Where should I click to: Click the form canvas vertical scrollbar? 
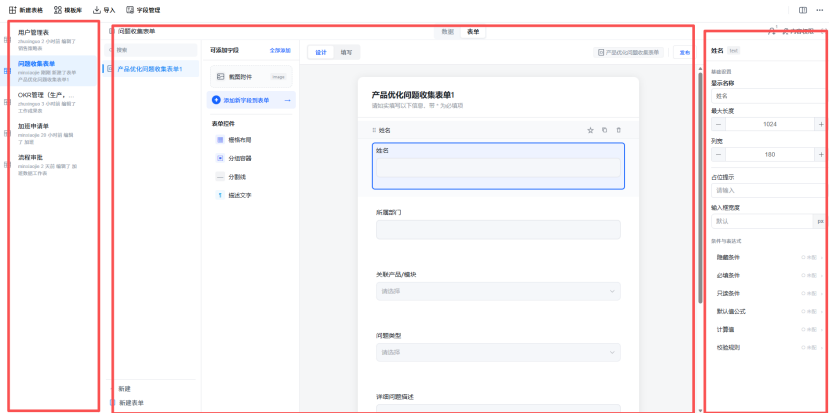point(699,188)
